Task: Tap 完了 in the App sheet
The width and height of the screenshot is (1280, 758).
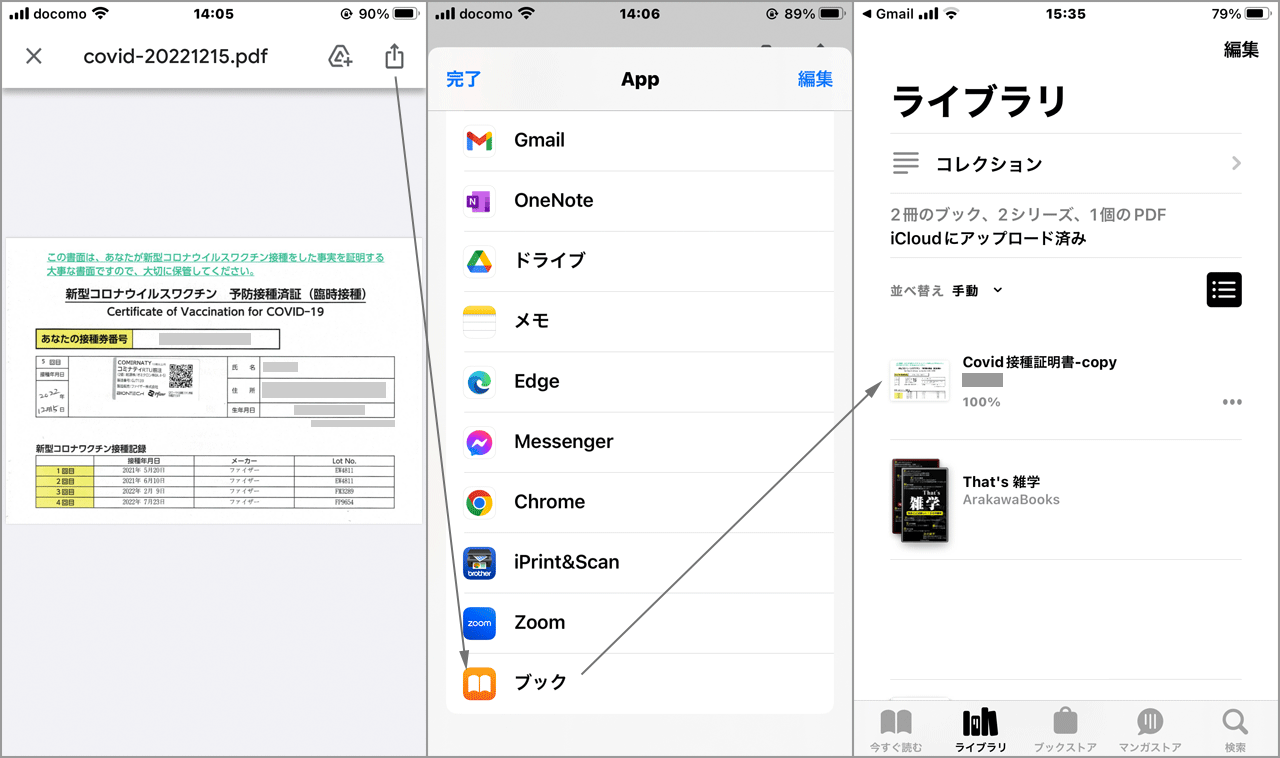Action: point(463,79)
